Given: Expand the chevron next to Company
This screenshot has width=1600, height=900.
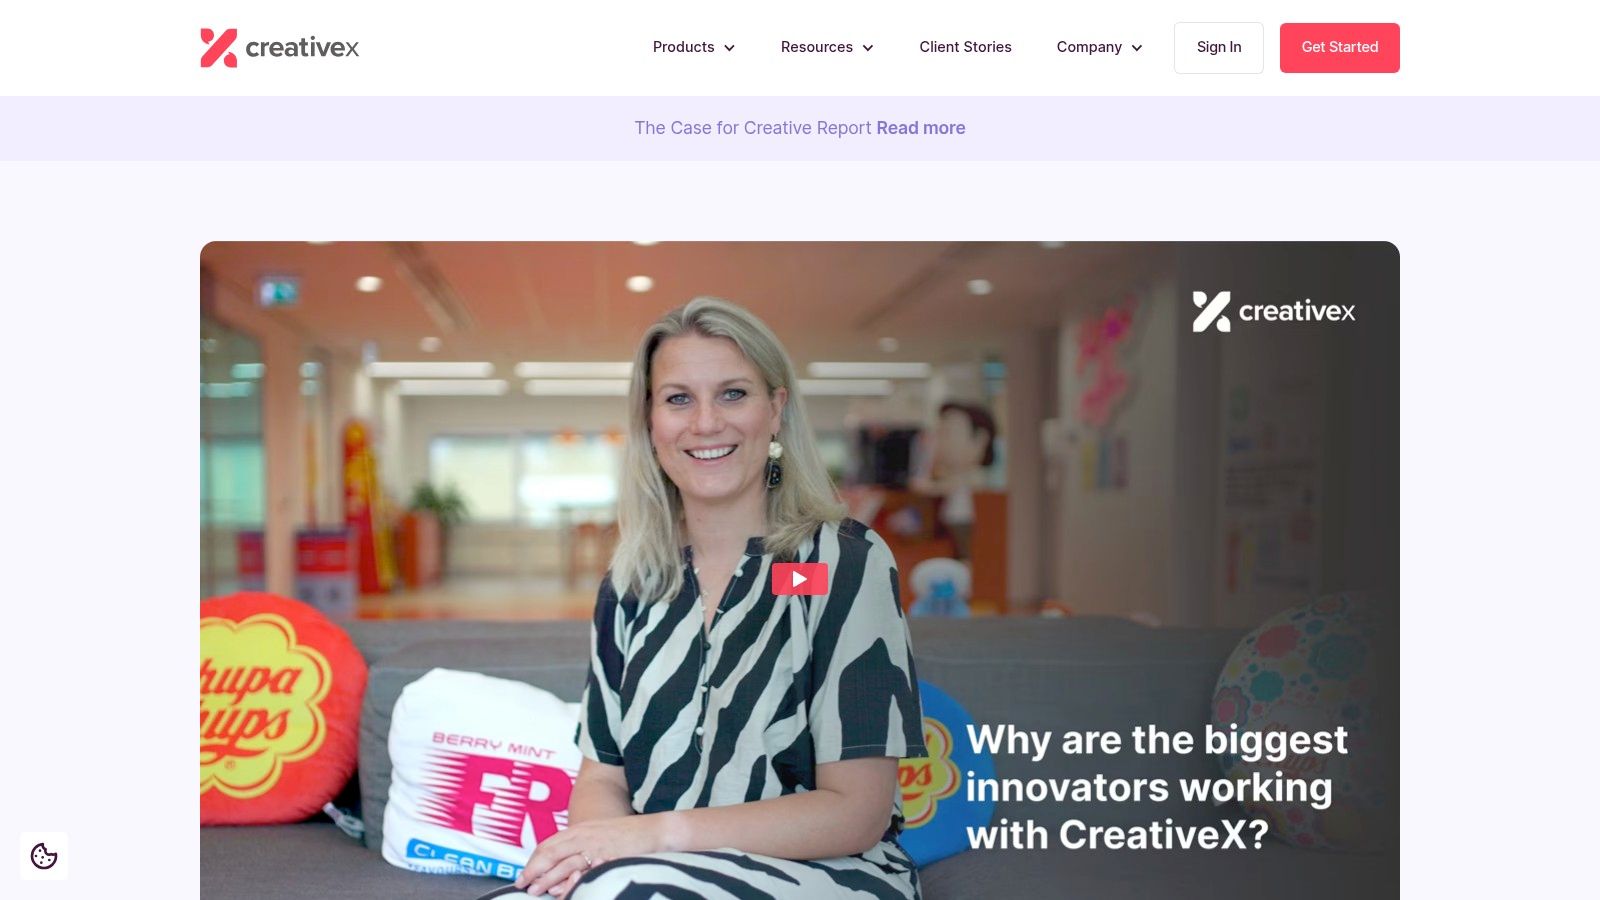Looking at the screenshot, I should point(1137,48).
